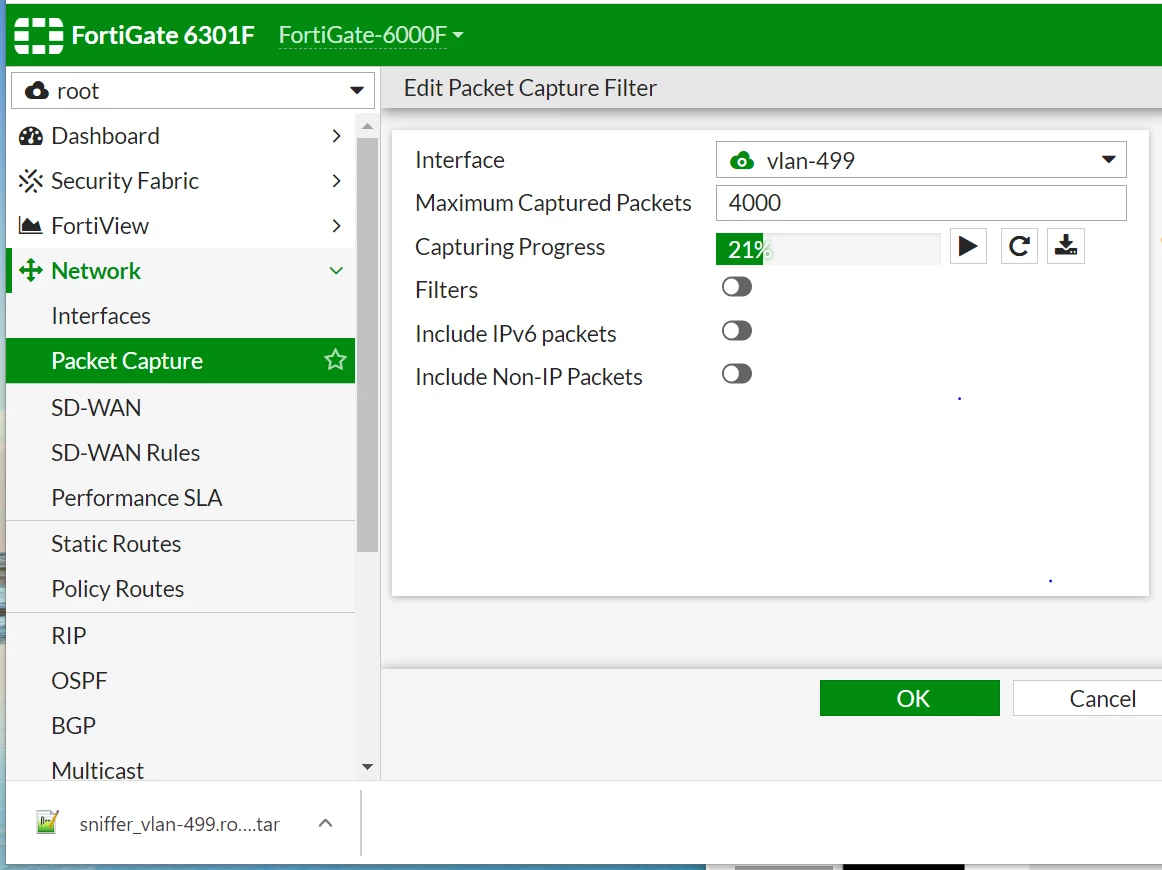Click the Capturing Progress label
Image resolution: width=1162 pixels, height=870 pixels.
(510, 247)
